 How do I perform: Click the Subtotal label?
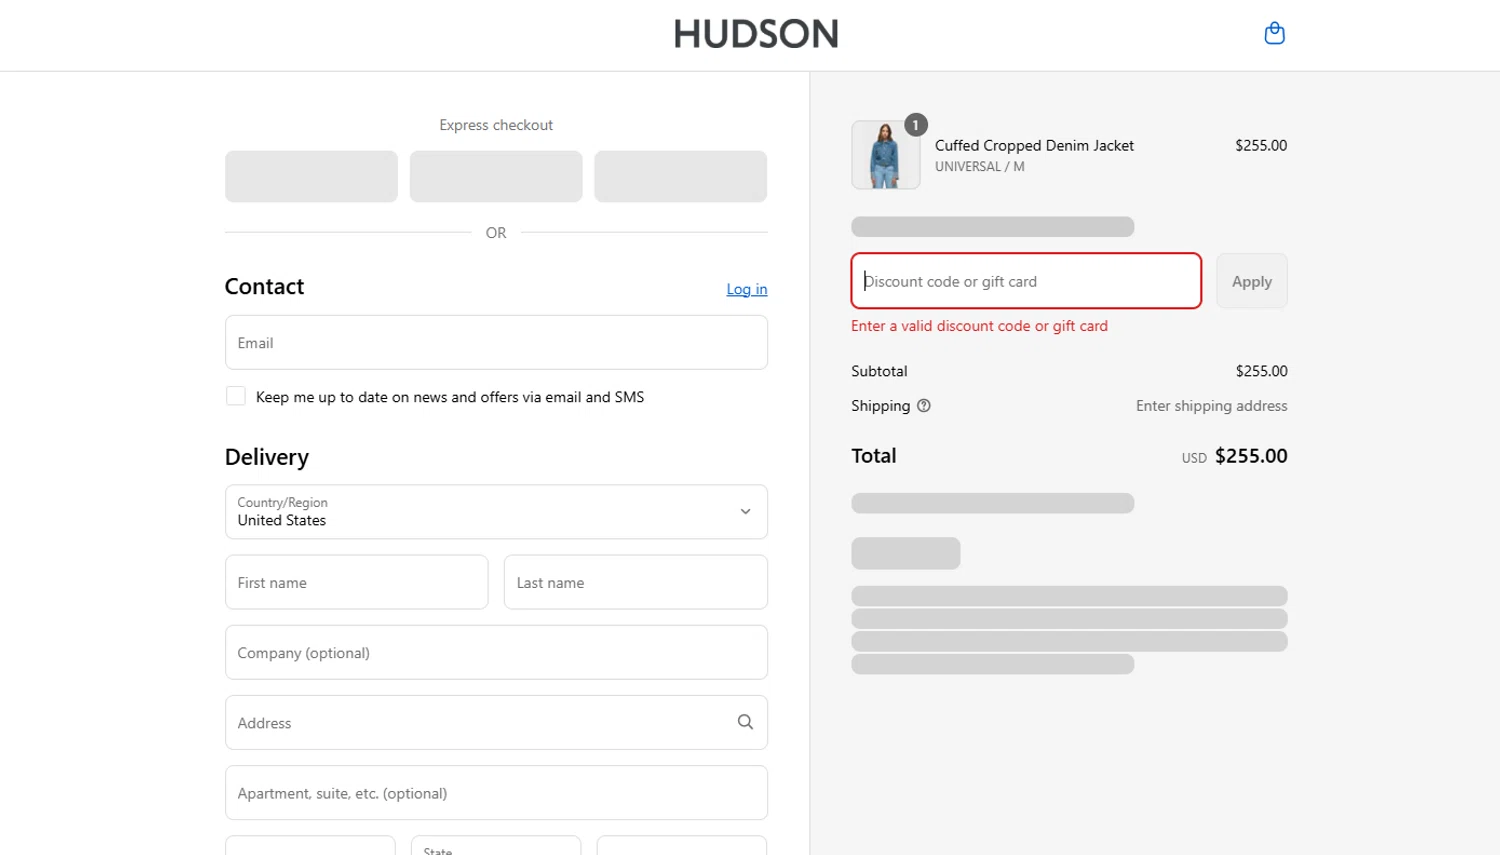[x=879, y=371]
